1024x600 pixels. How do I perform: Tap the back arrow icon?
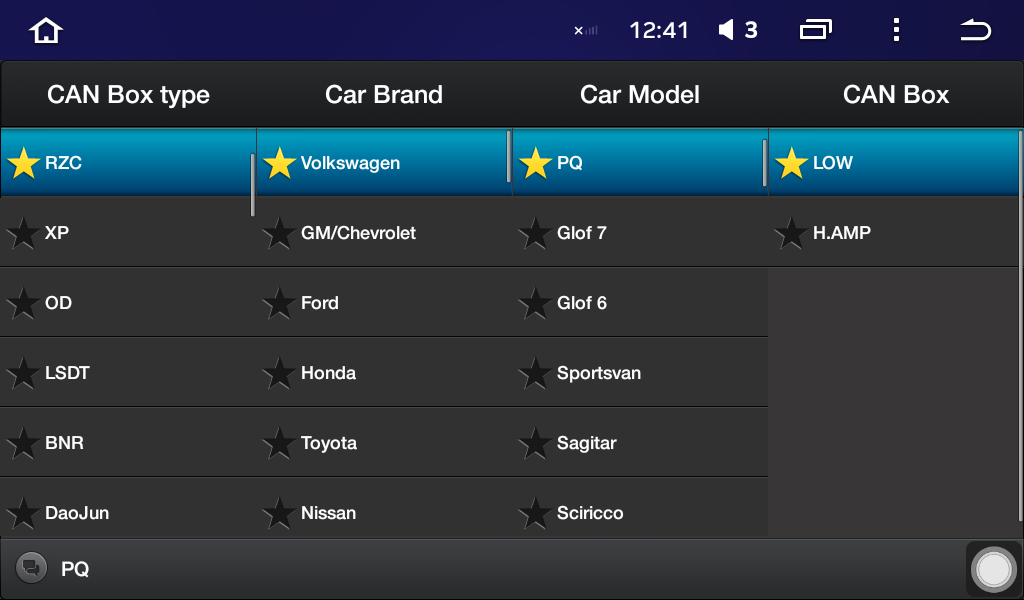(975, 30)
